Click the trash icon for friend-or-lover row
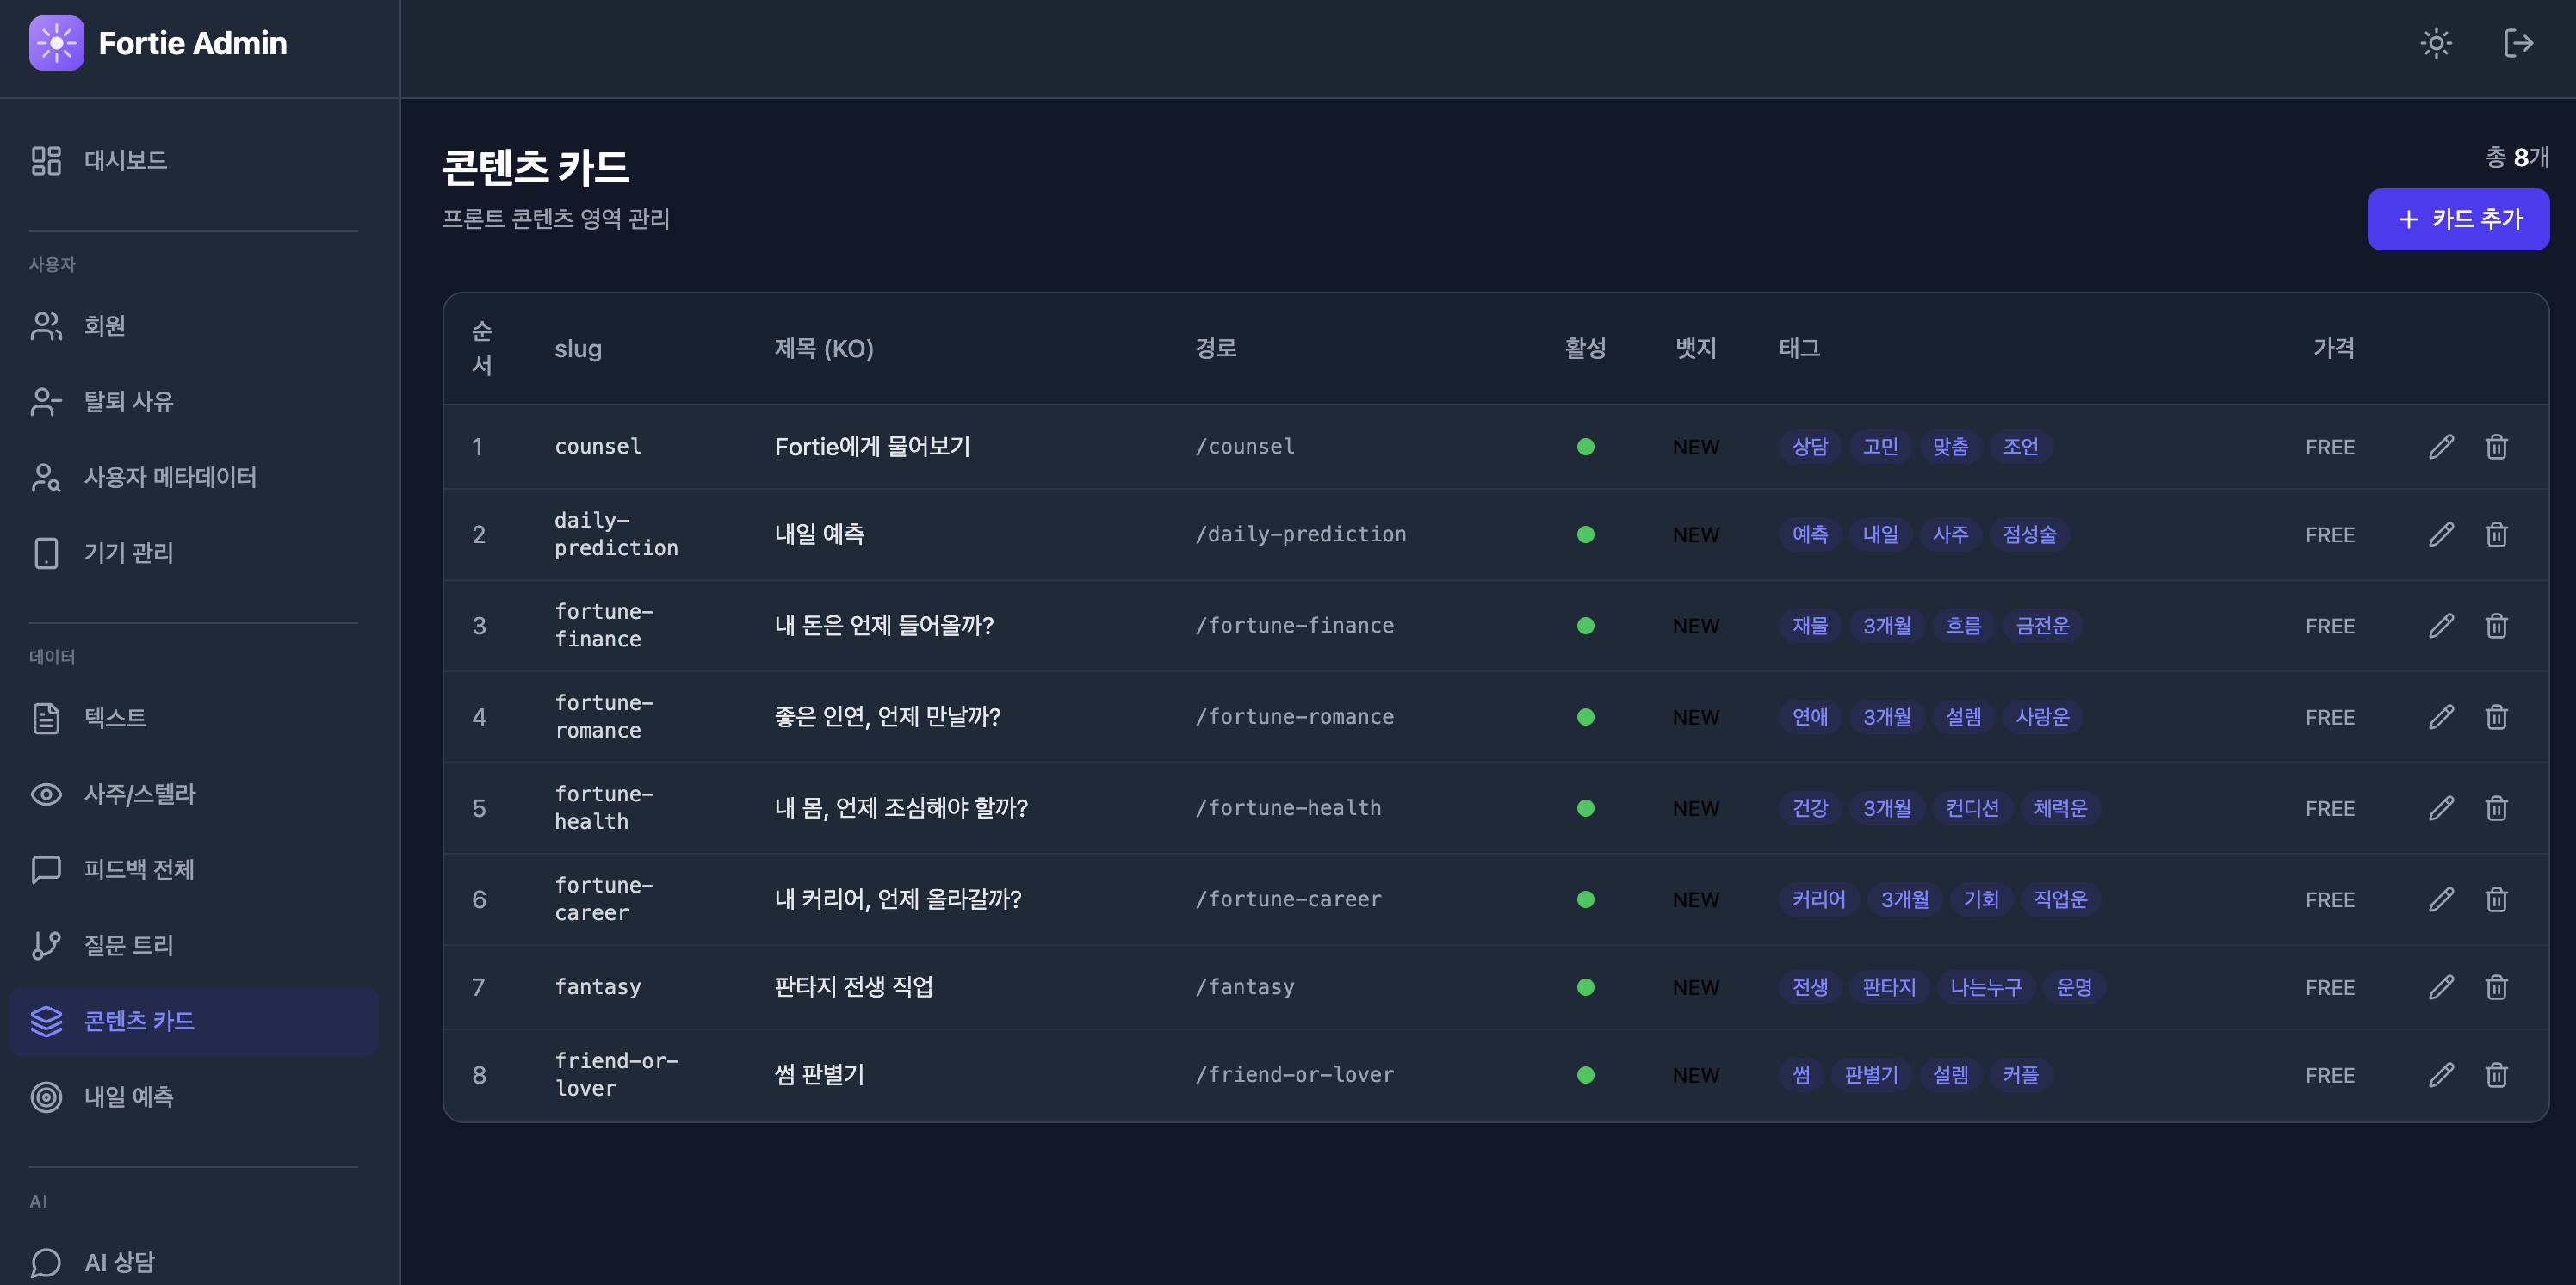This screenshot has height=1285, width=2576. click(2496, 1075)
